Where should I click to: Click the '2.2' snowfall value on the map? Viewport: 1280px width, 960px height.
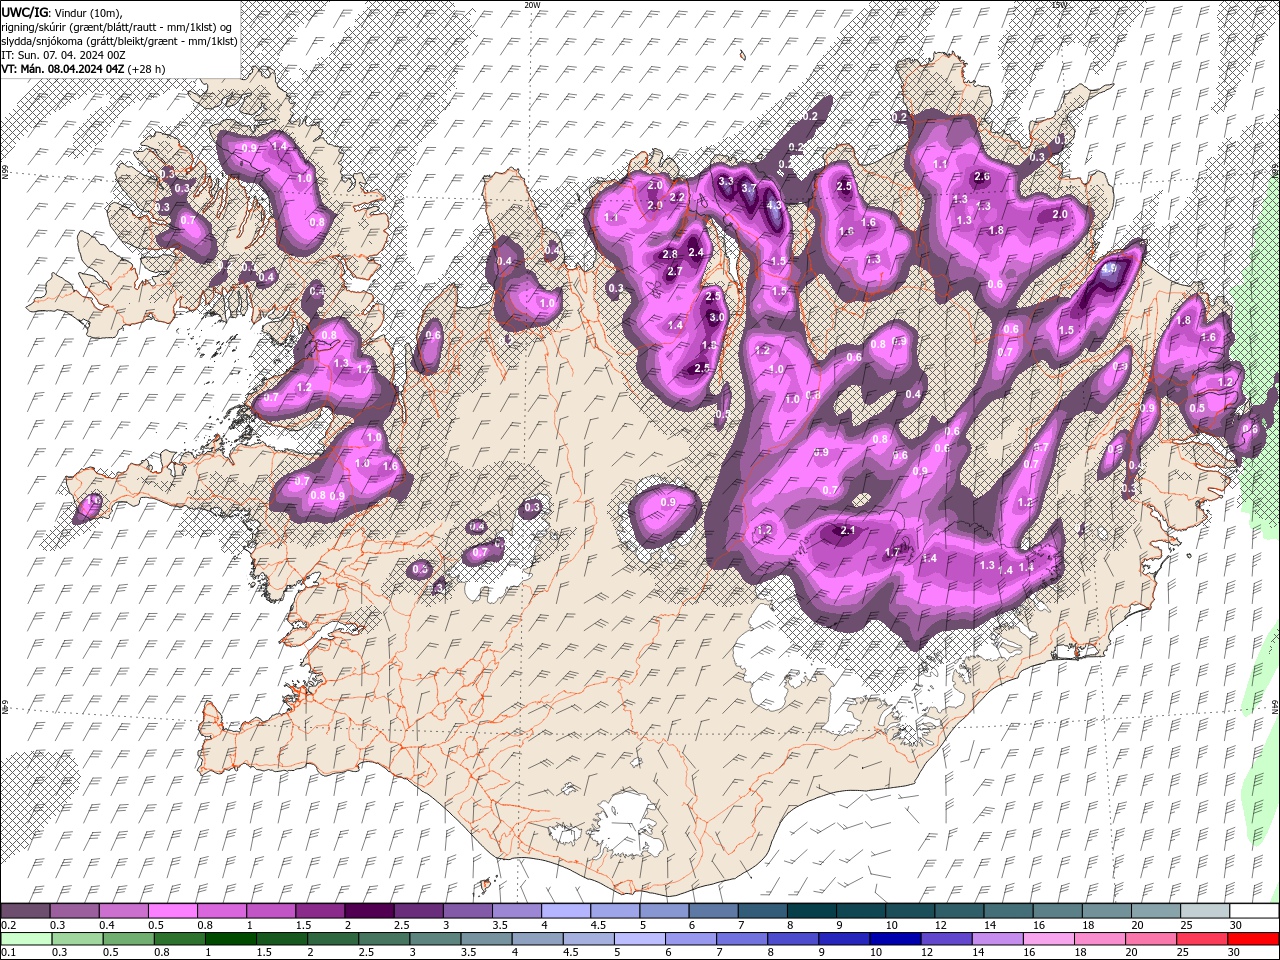pos(678,197)
